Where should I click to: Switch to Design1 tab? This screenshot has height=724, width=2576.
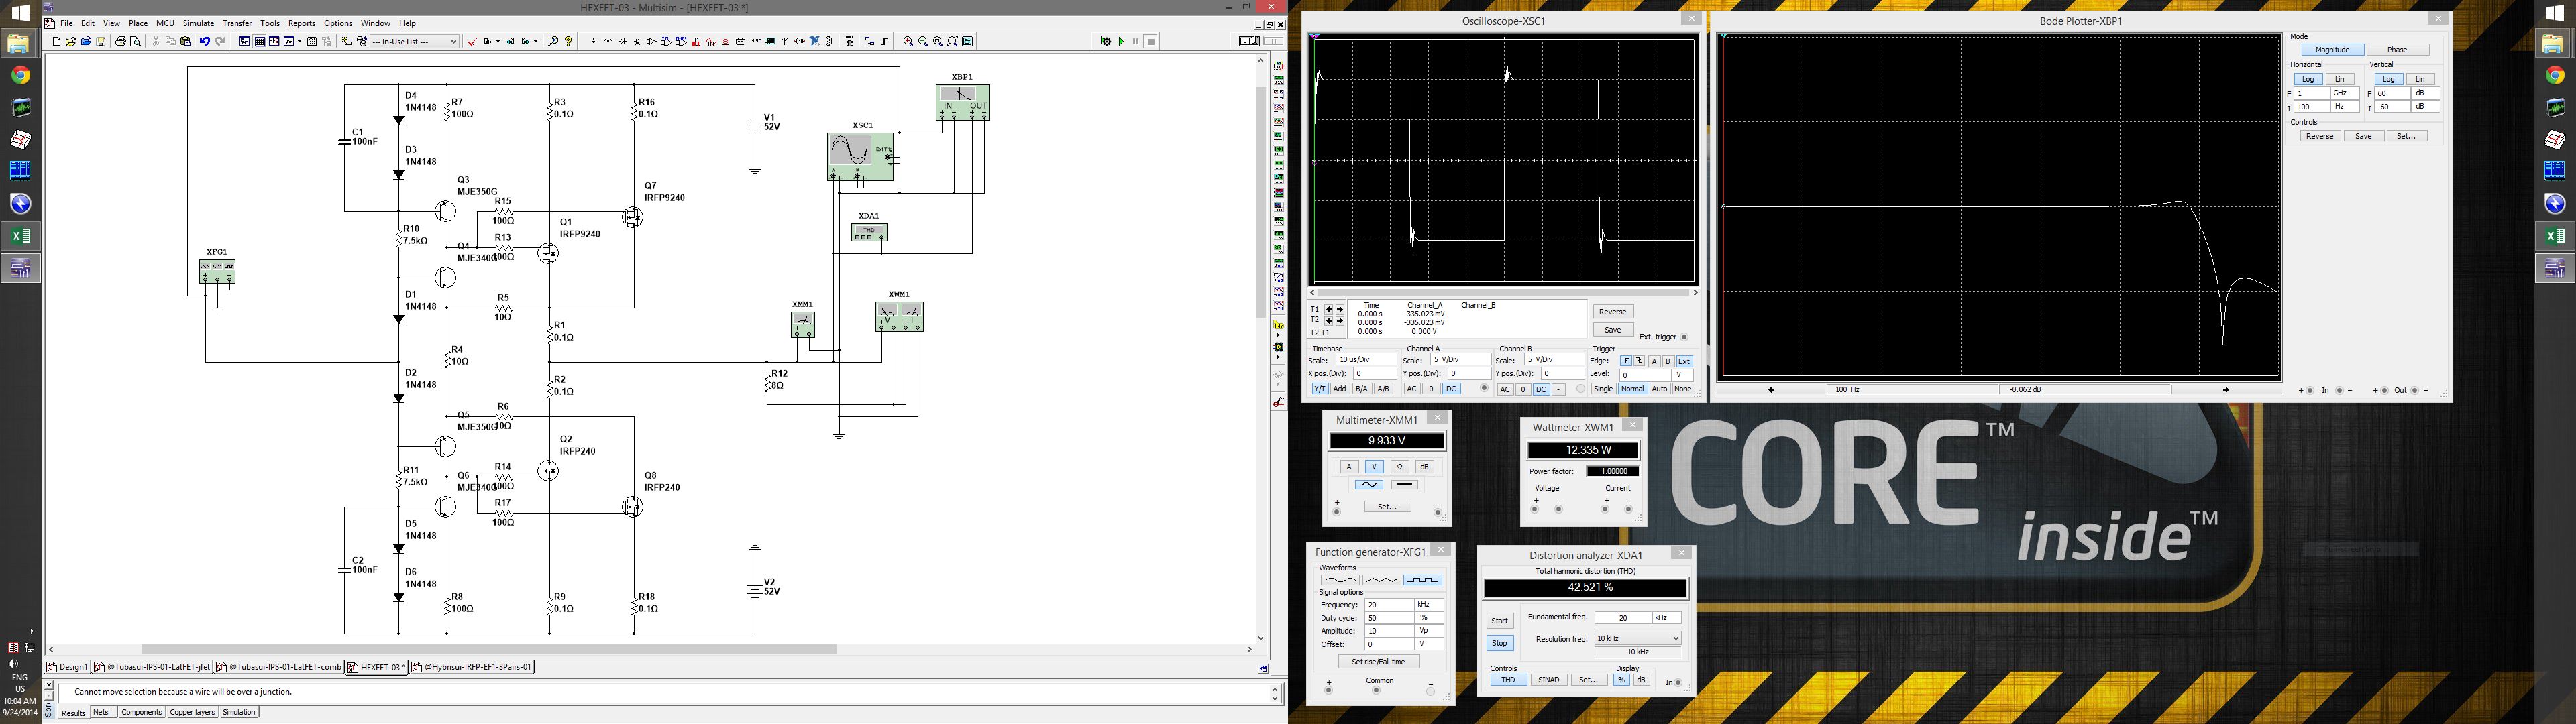coord(68,667)
